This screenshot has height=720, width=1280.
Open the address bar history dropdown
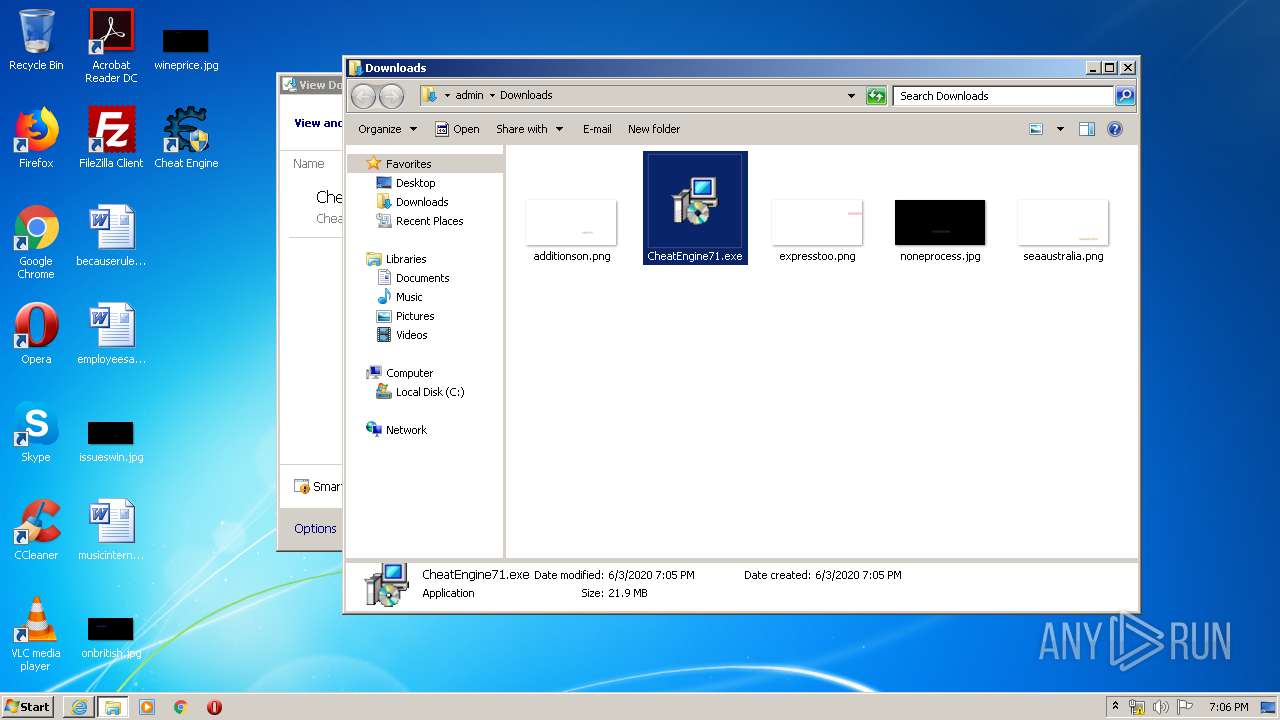point(851,96)
